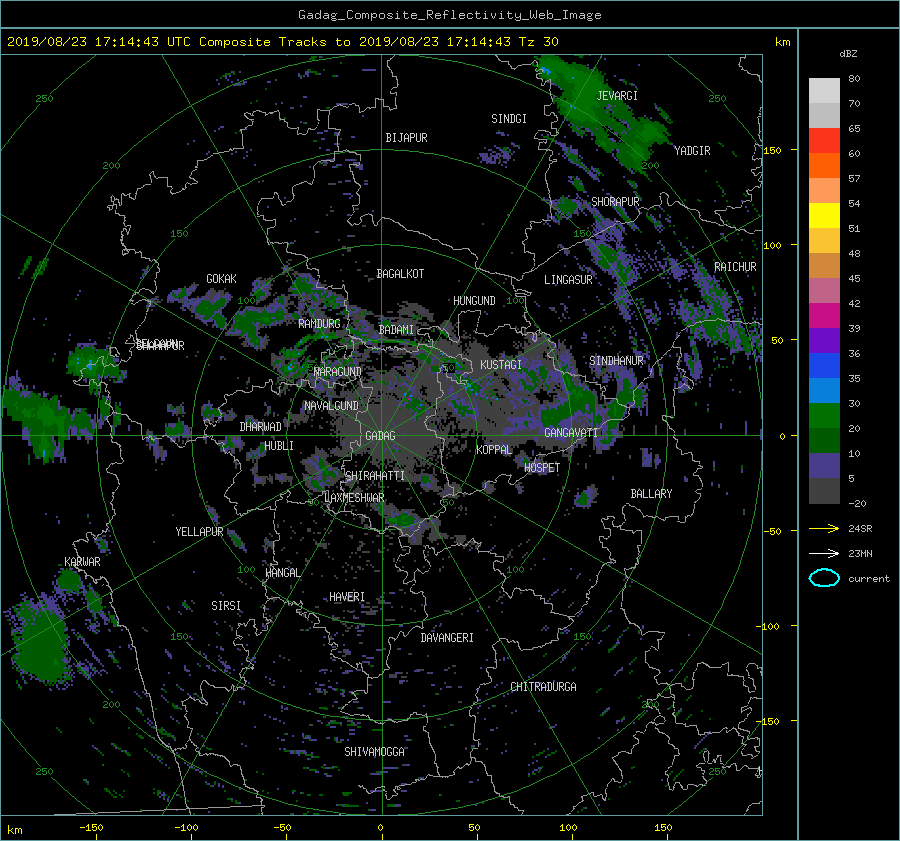Click the HAVERI city label
The width and height of the screenshot is (900, 841).
(x=347, y=597)
